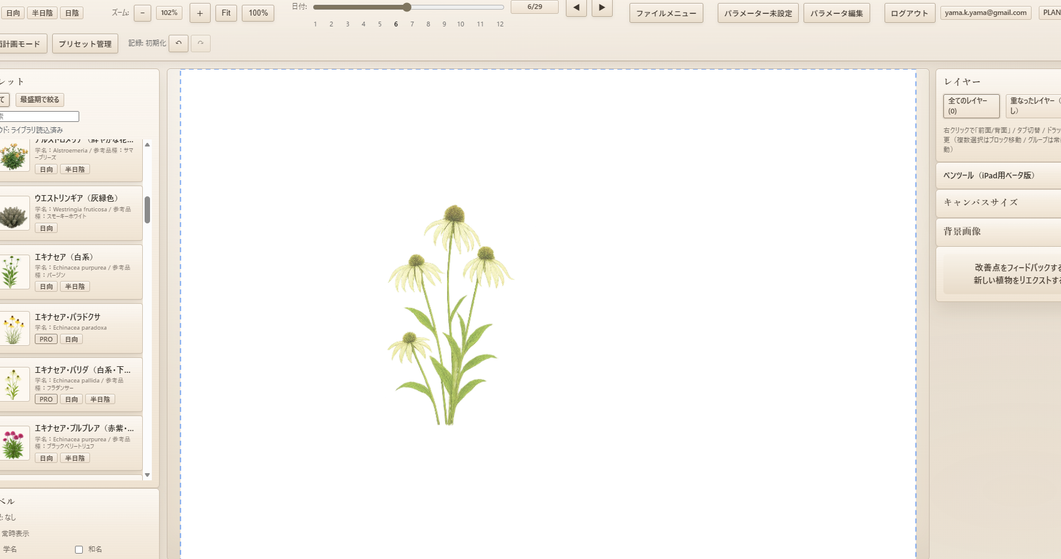Click the Fit zoom button
Screen dimensions: 1061x559
point(226,13)
